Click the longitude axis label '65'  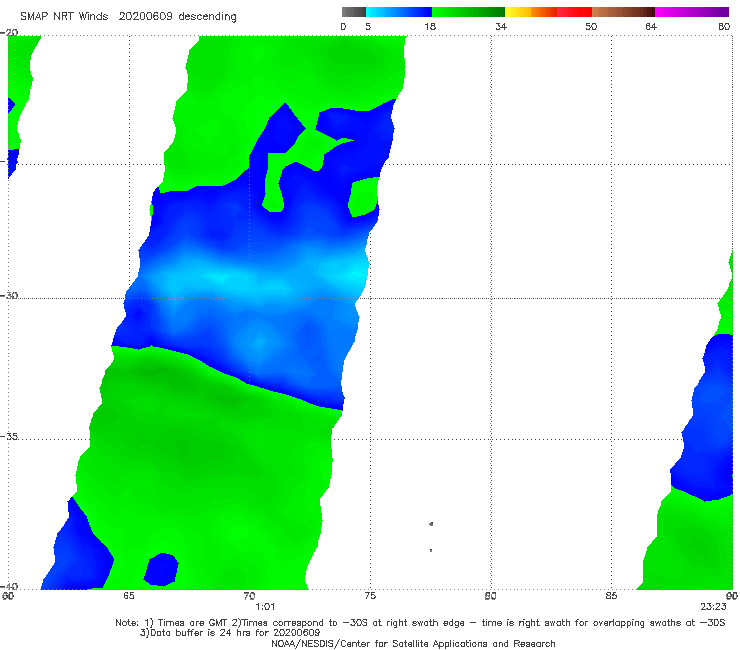point(129,596)
